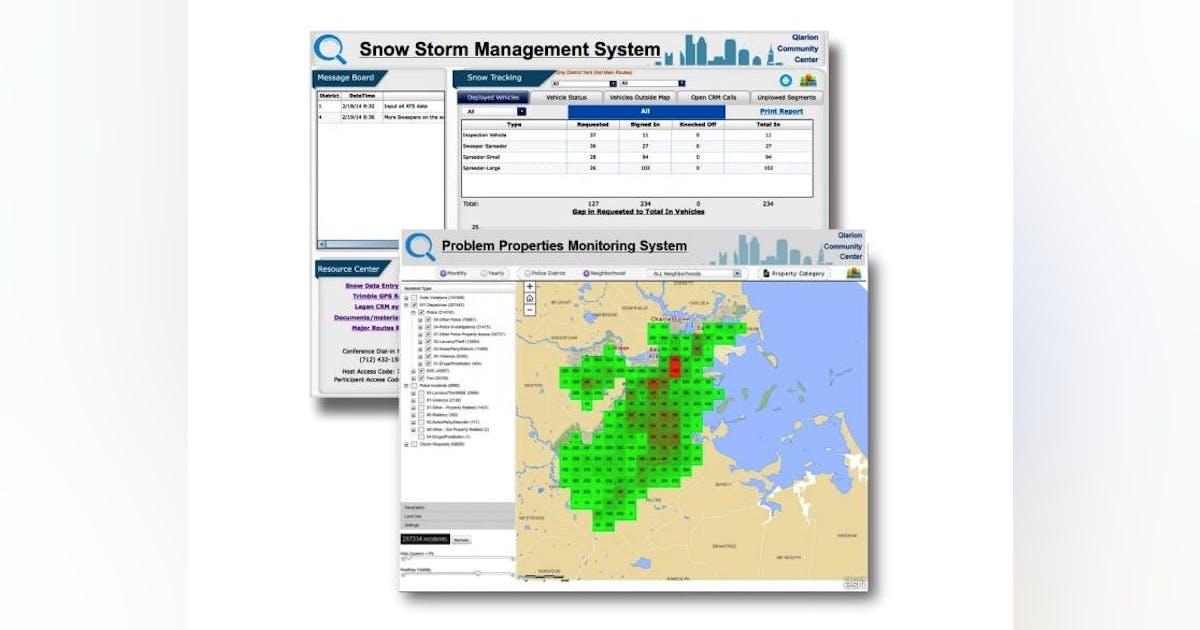Click the Heatmap Visibility slider handle
This screenshot has width=1200, height=630.
[x=478, y=572]
